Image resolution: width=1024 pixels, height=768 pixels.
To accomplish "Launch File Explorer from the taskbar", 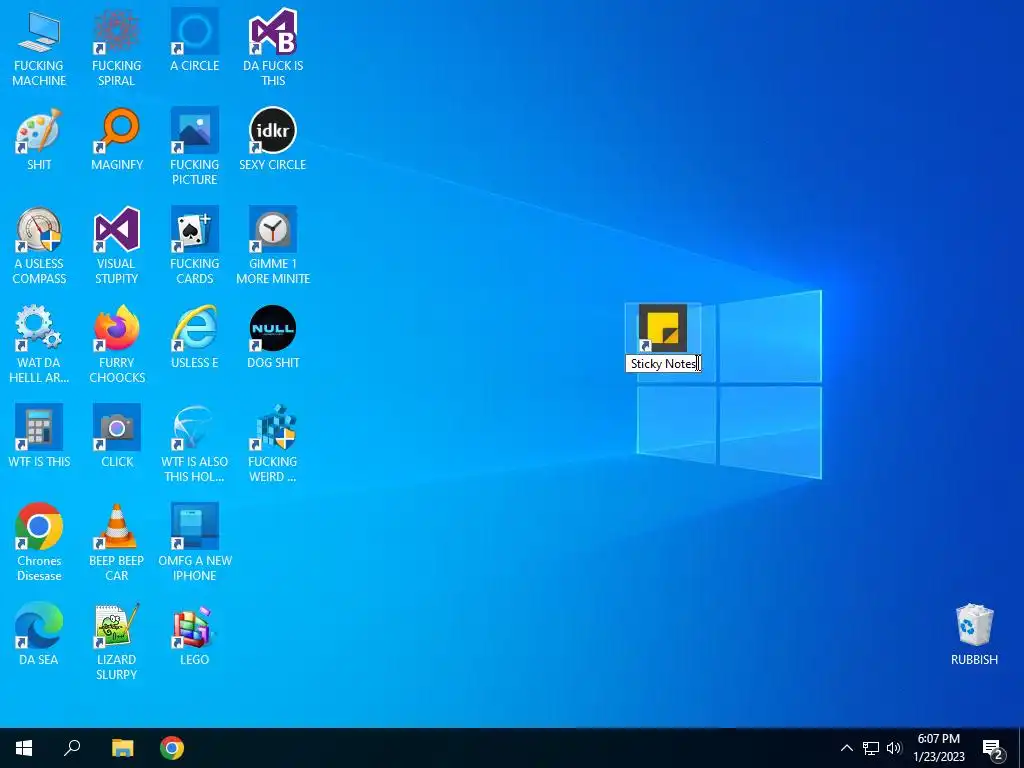I will click(x=122, y=748).
